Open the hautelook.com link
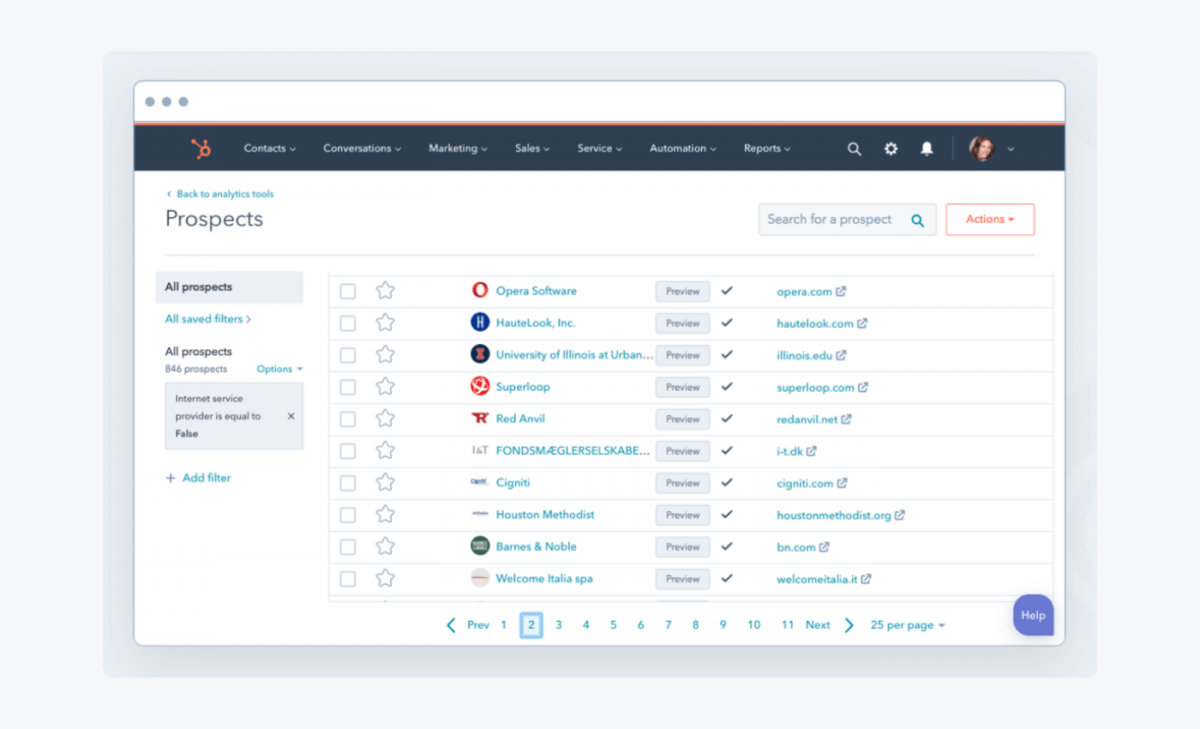Image resolution: width=1200 pixels, height=729 pixels. [x=815, y=323]
